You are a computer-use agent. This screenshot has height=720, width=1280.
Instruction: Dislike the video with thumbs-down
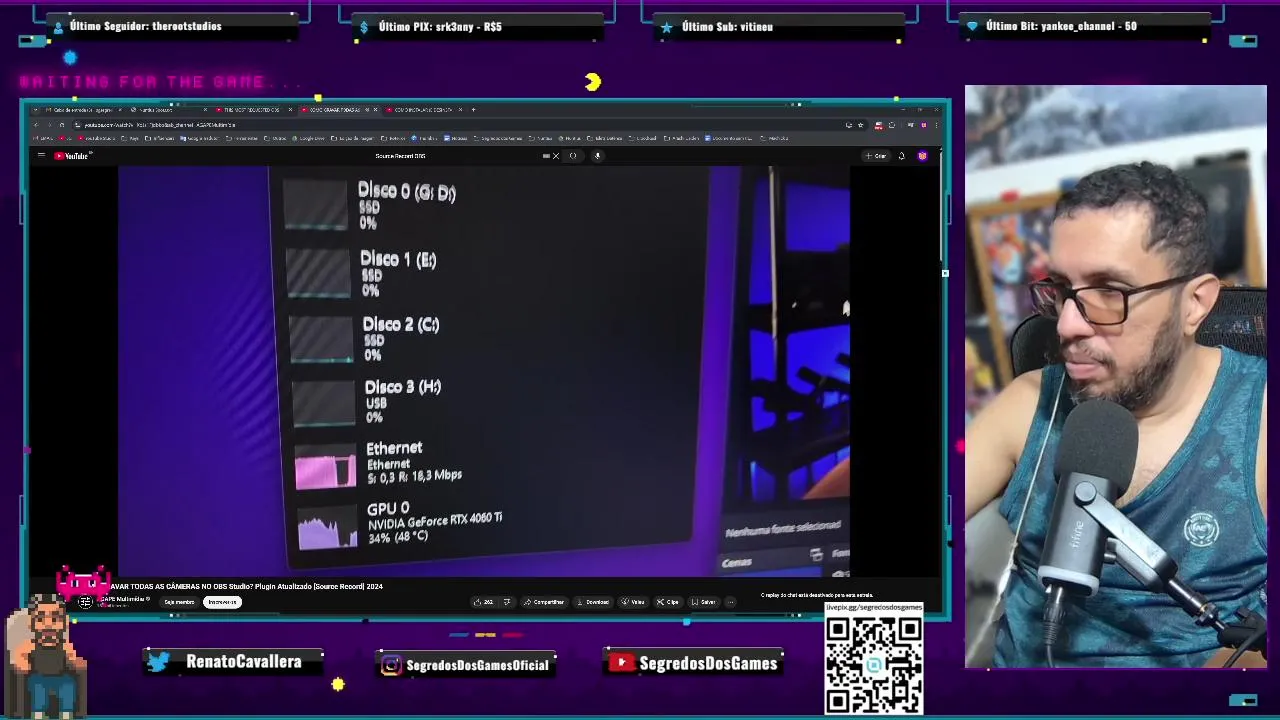point(506,602)
